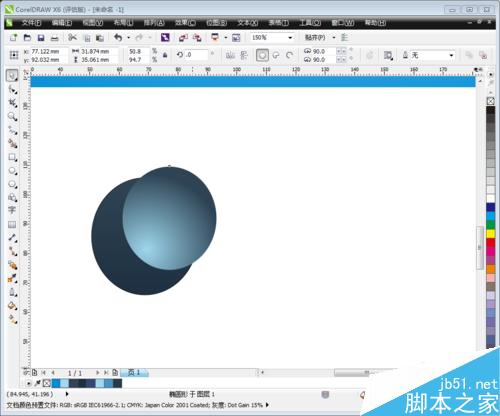Image resolution: width=500 pixels, height=416 pixels.
Task: Open the 文本(X) menu
Action: click(248, 23)
